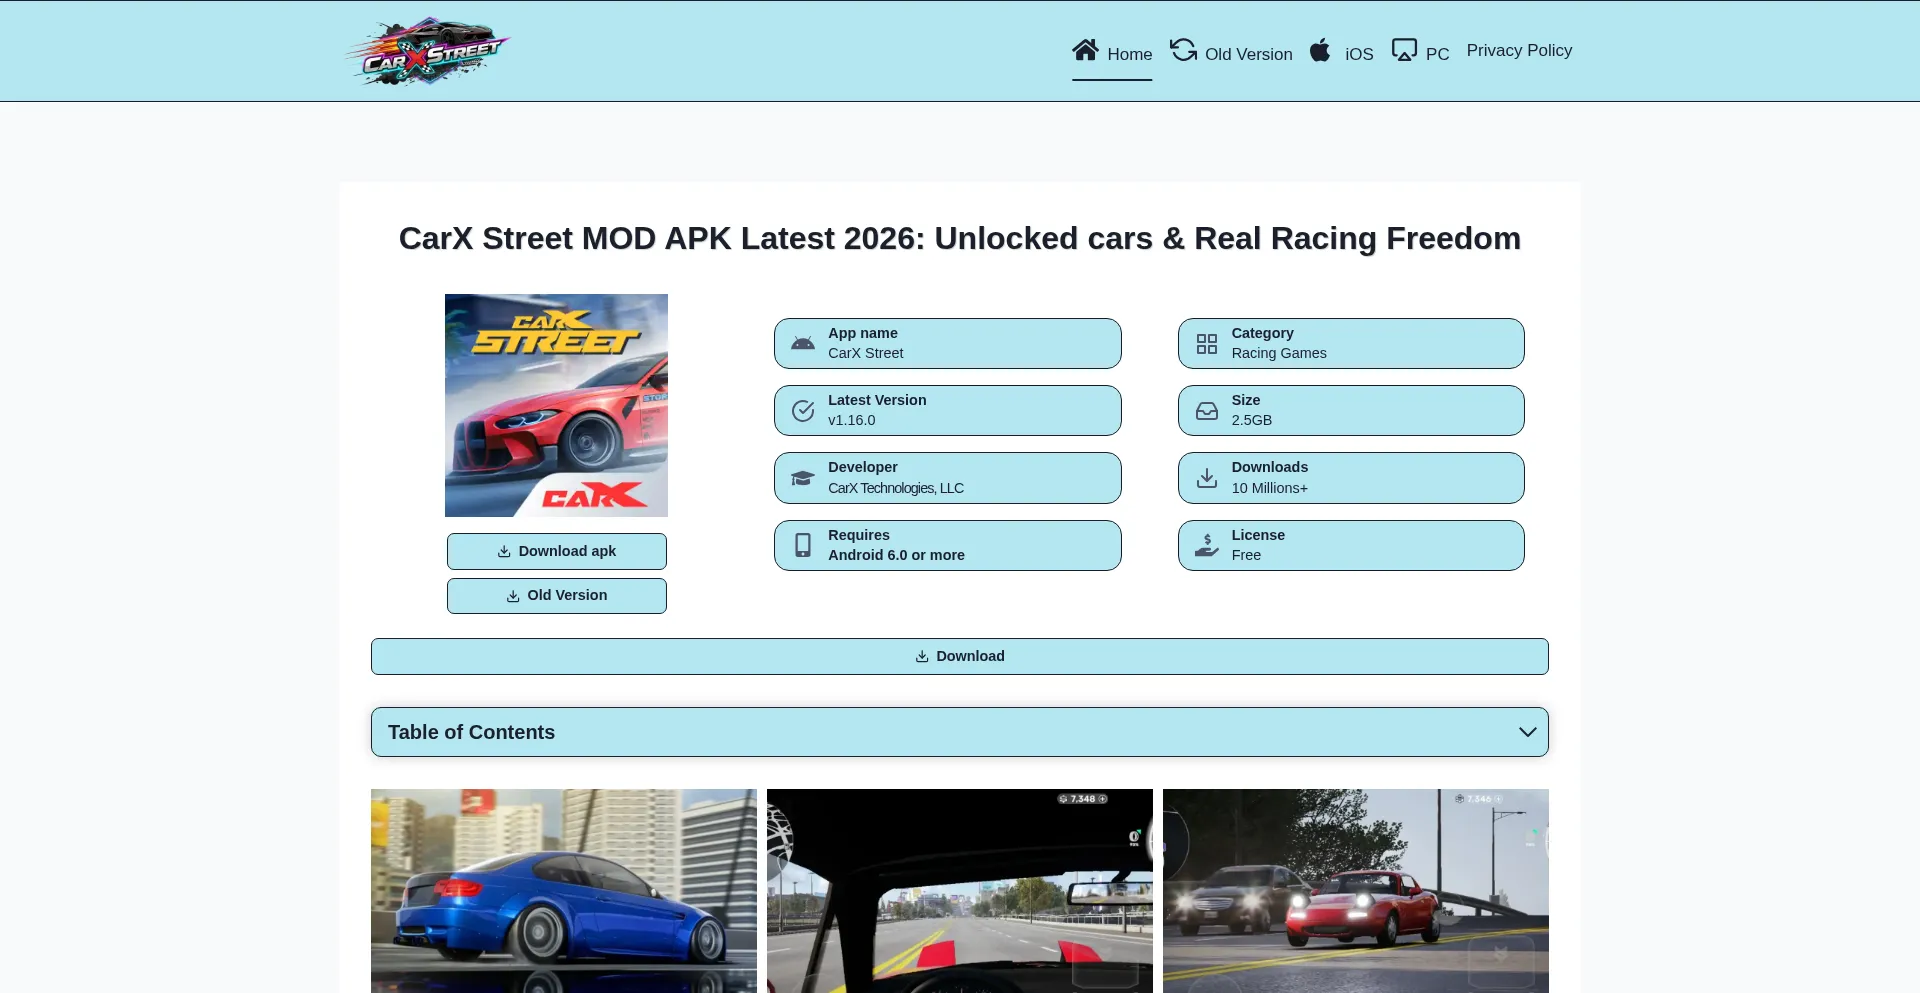Image resolution: width=1920 pixels, height=993 pixels.
Task: Click the Download apk button
Action: [556, 550]
